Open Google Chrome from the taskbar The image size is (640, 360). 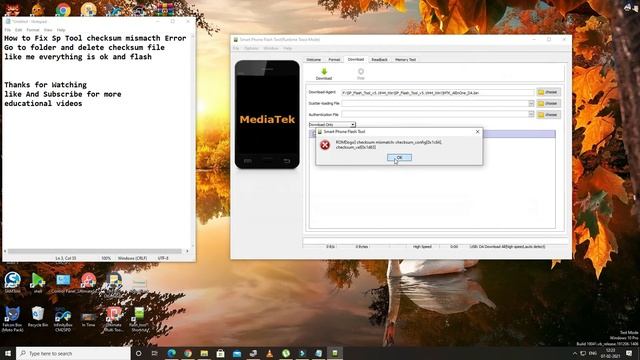(x=188, y=353)
